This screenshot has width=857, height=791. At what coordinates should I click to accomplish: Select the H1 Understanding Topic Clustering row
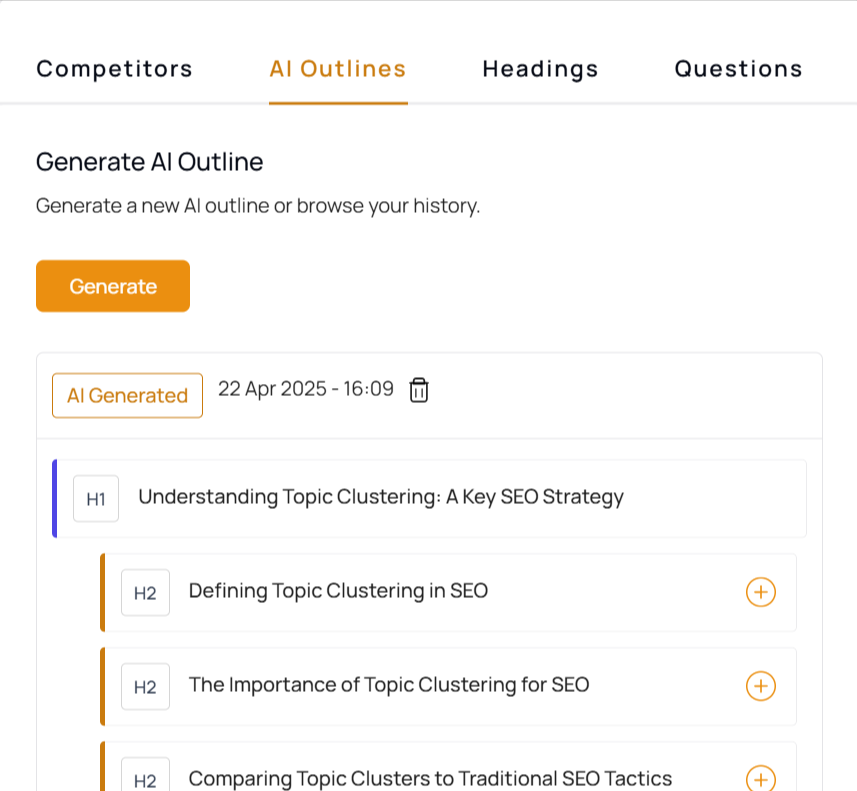click(429, 499)
